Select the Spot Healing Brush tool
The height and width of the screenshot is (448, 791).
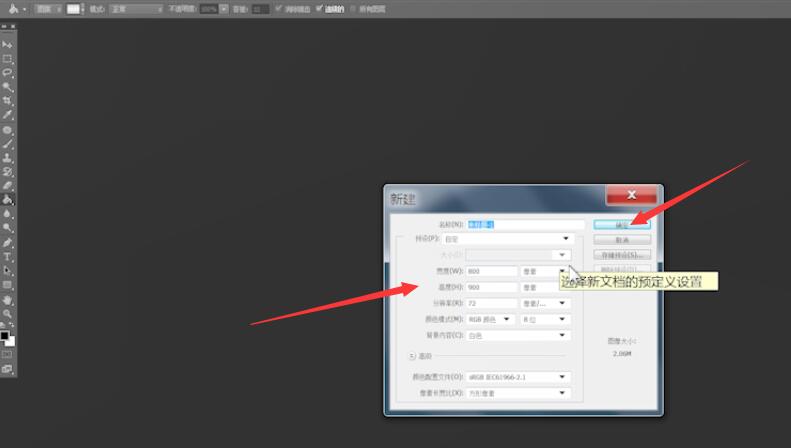7,130
